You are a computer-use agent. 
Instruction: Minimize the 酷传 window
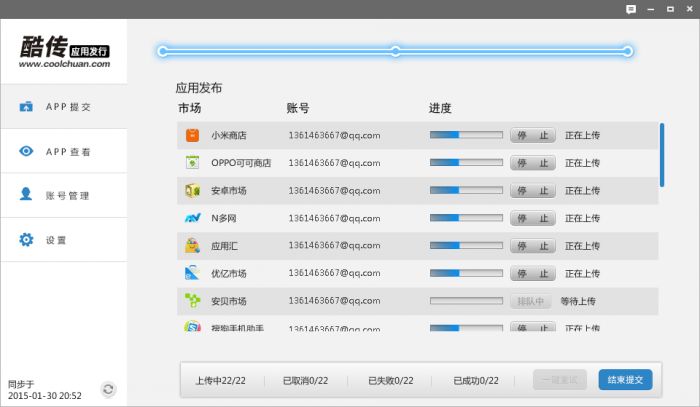[x=651, y=9]
